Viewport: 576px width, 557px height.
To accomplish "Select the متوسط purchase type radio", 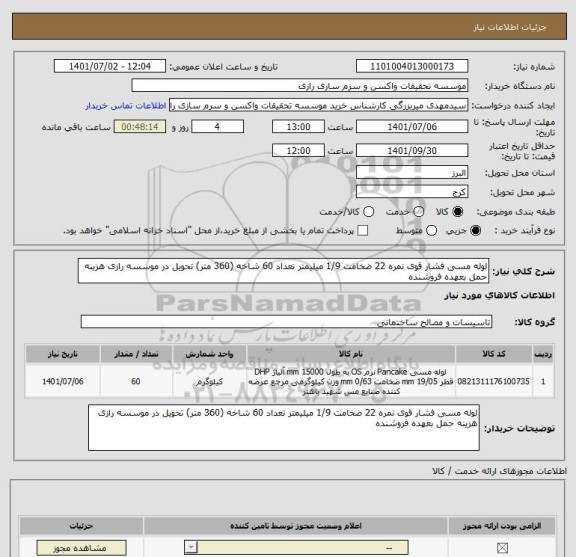I will click(x=431, y=231).
